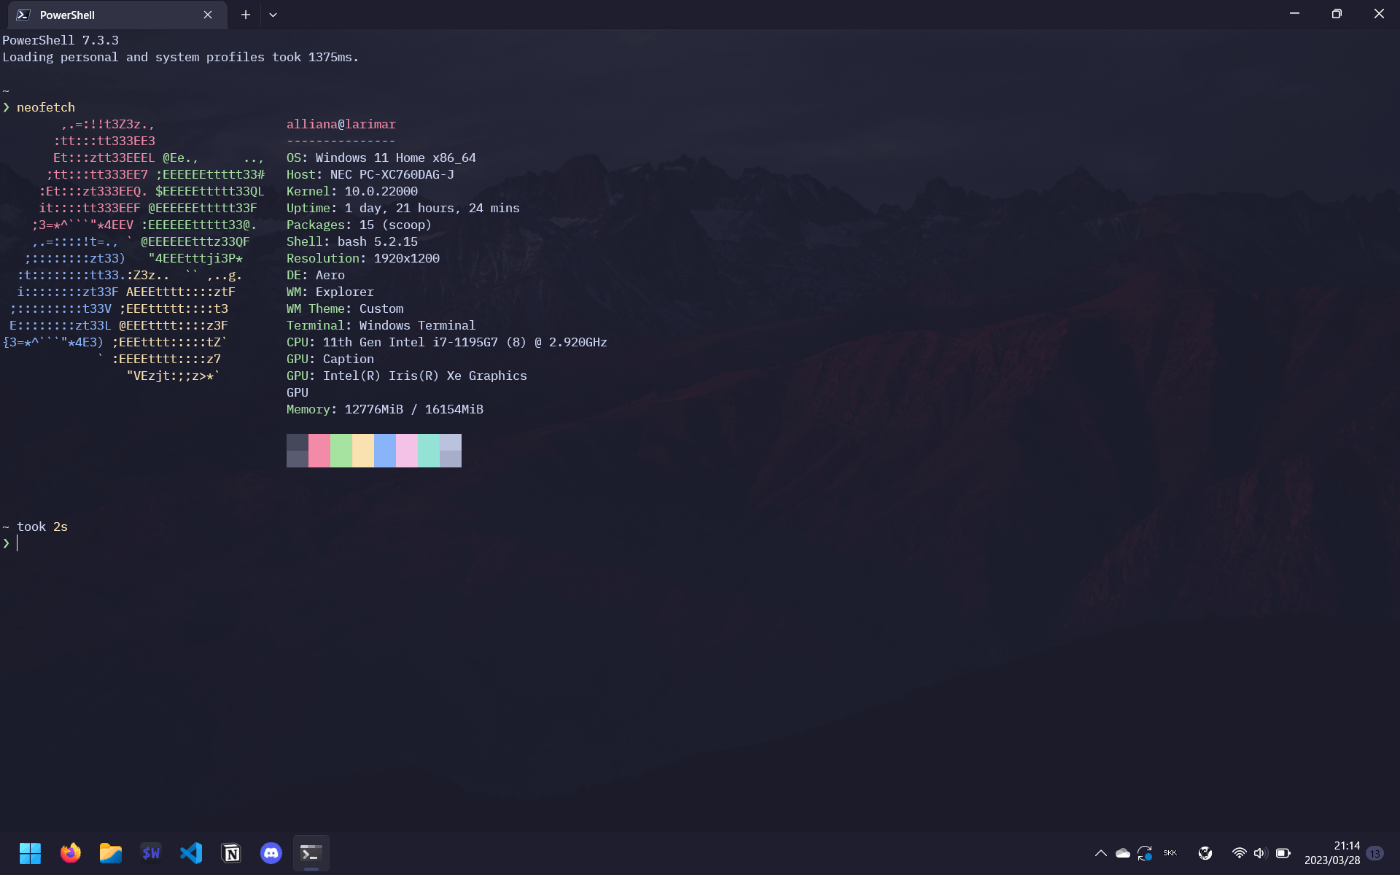Open the new tab profile dropdown
The image size is (1400, 875).
[273, 15]
